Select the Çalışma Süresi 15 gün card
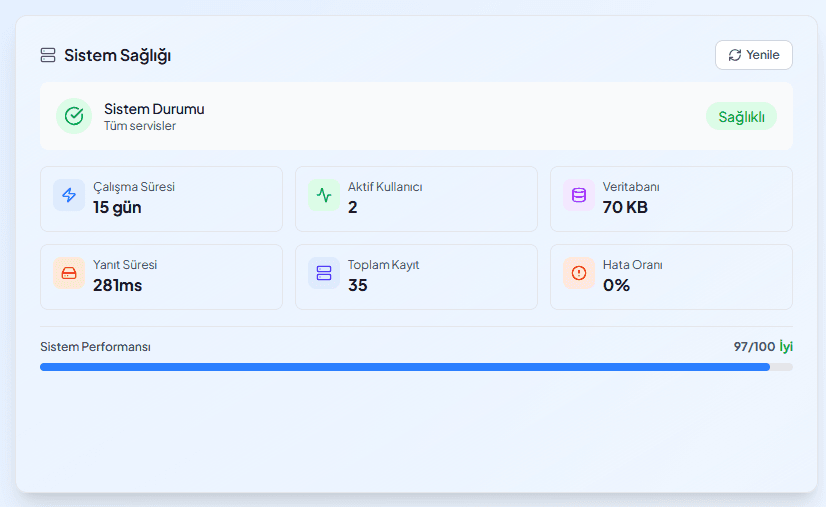The height and width of the screenshot is (507, 826). (161, 198)
